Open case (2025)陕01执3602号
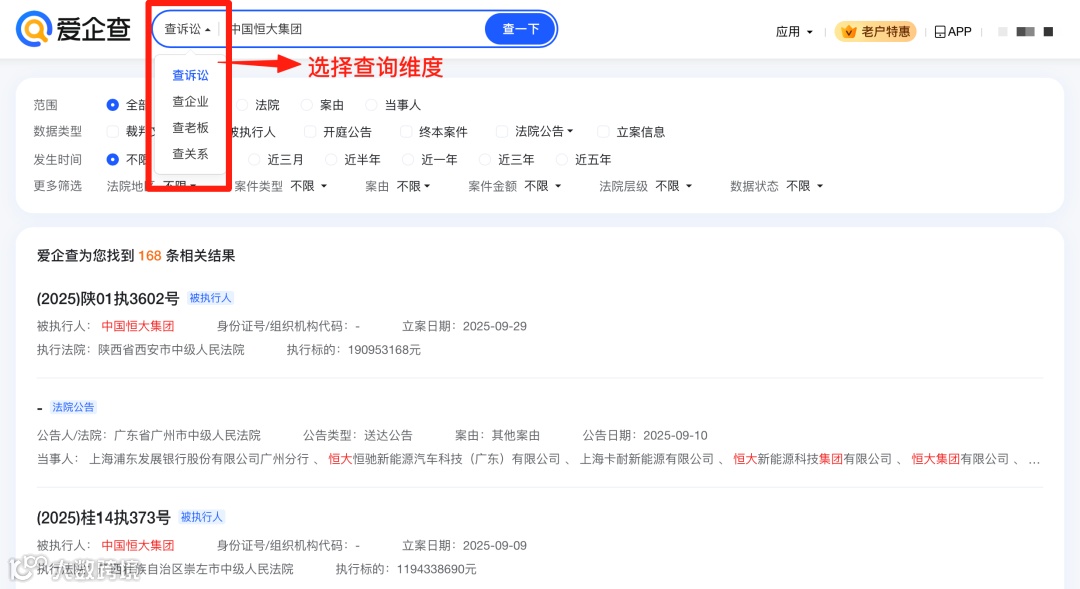 click(x=107, y=298)
